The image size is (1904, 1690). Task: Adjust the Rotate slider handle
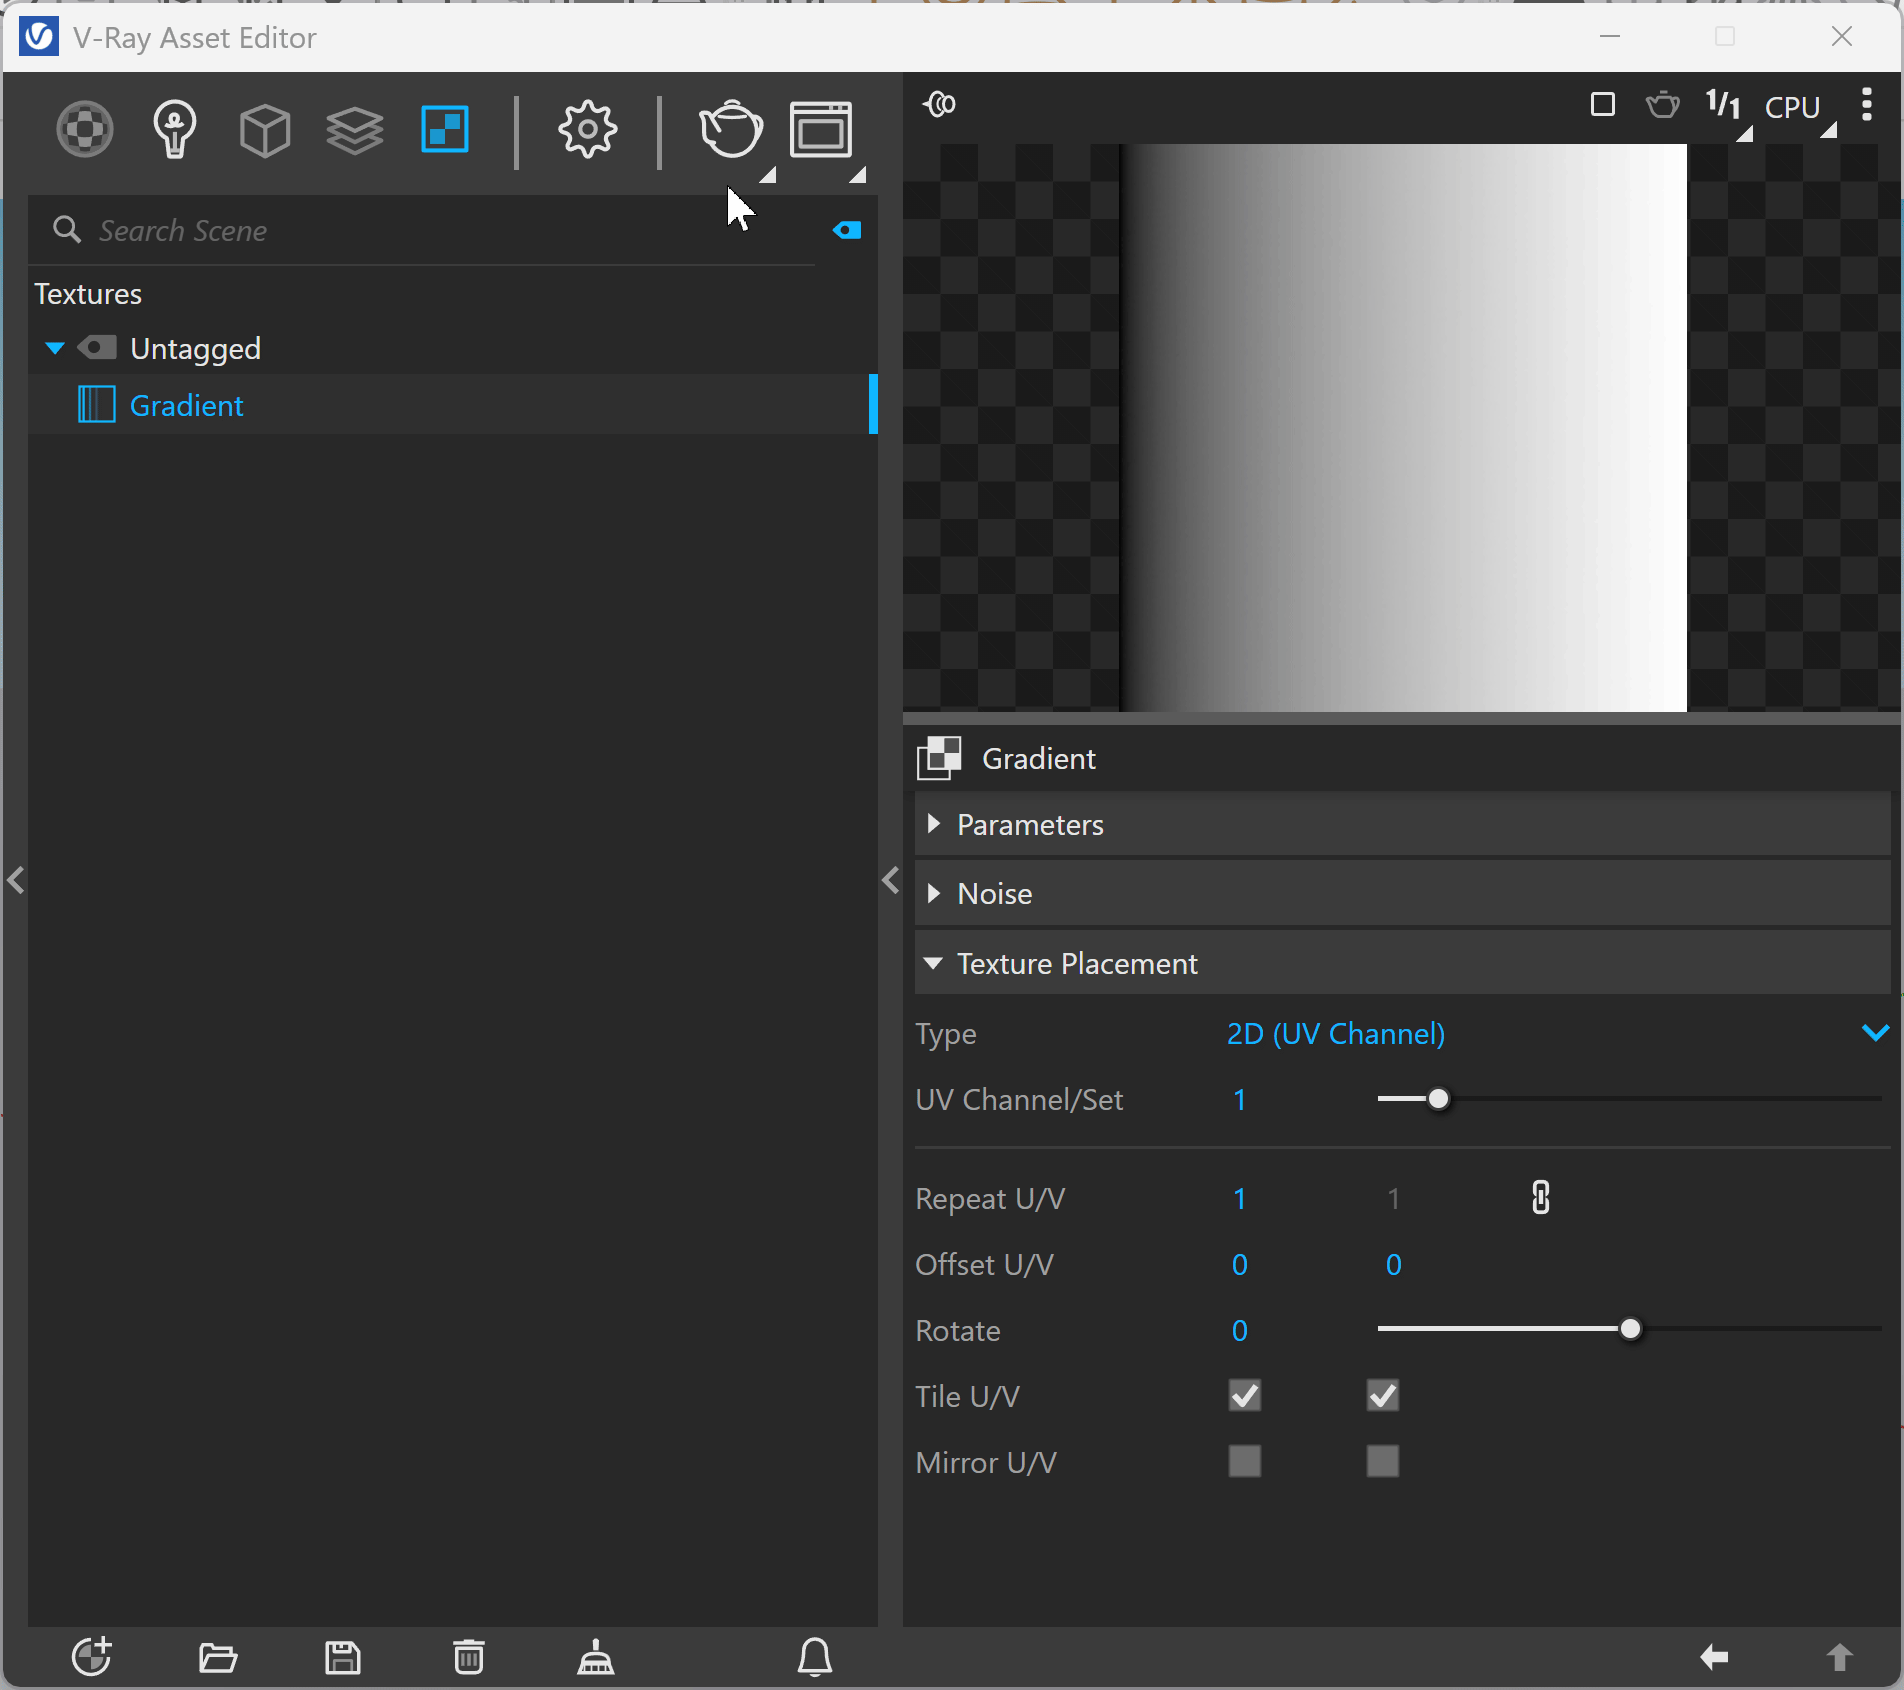(1630, 1330)
